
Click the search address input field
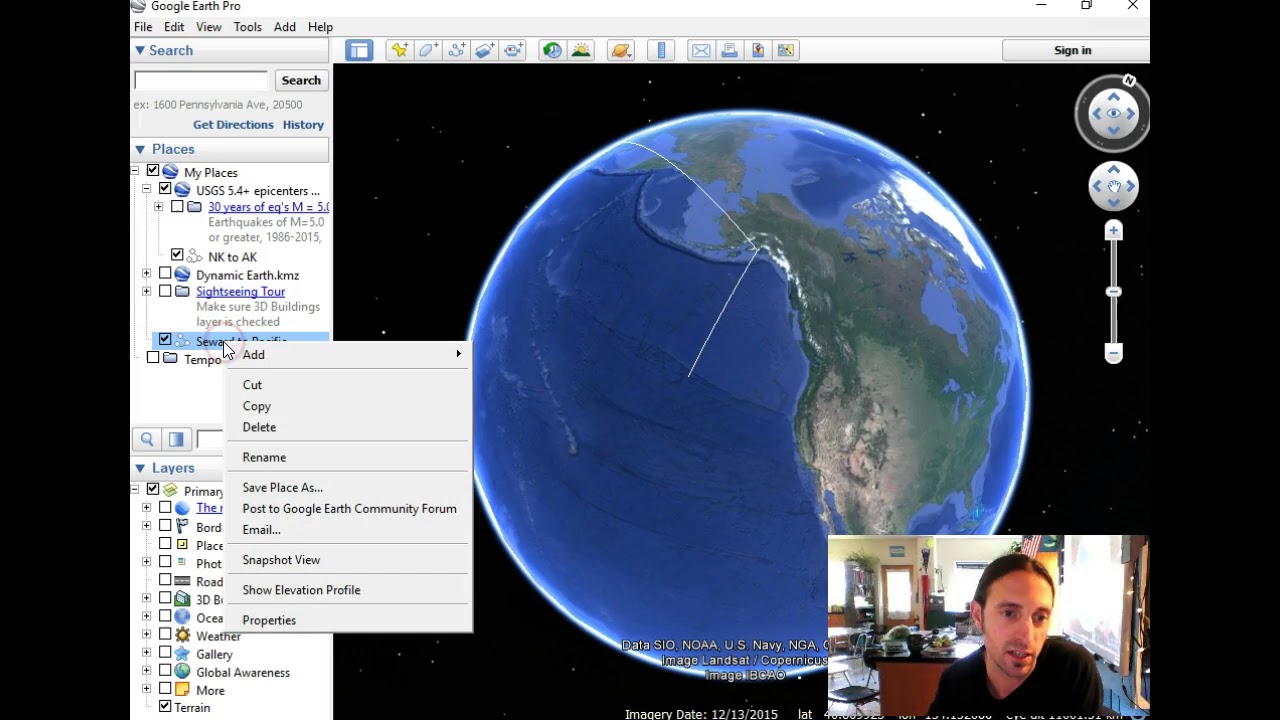[201, 80]
